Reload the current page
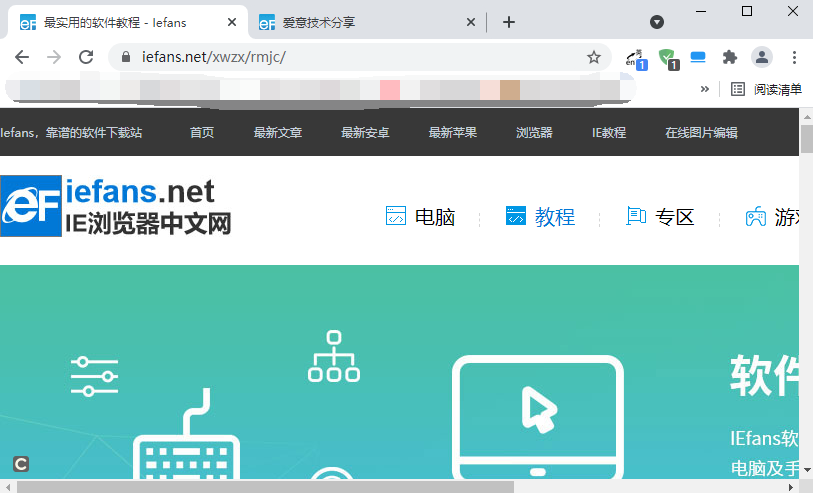813x493 pixels. point(86,57)
